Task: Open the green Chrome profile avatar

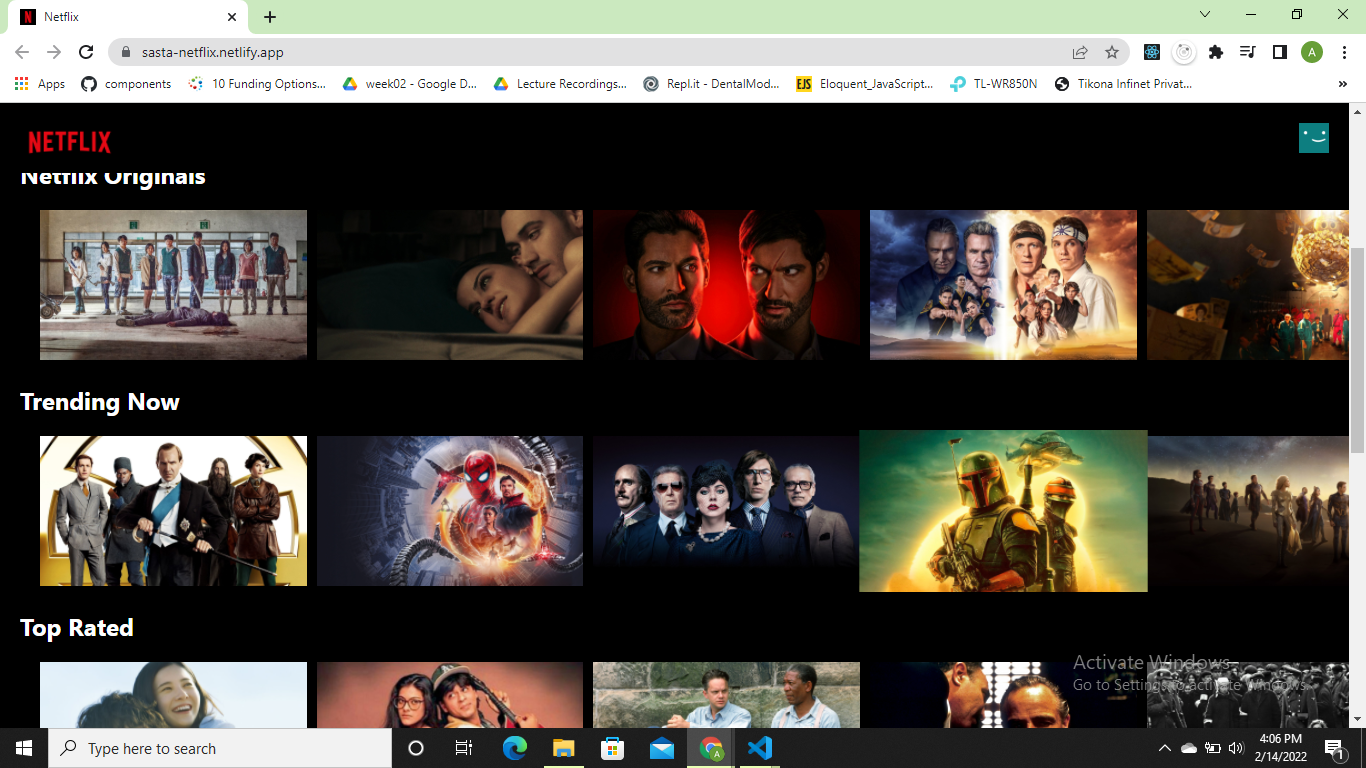Action: pos(1312,52)
